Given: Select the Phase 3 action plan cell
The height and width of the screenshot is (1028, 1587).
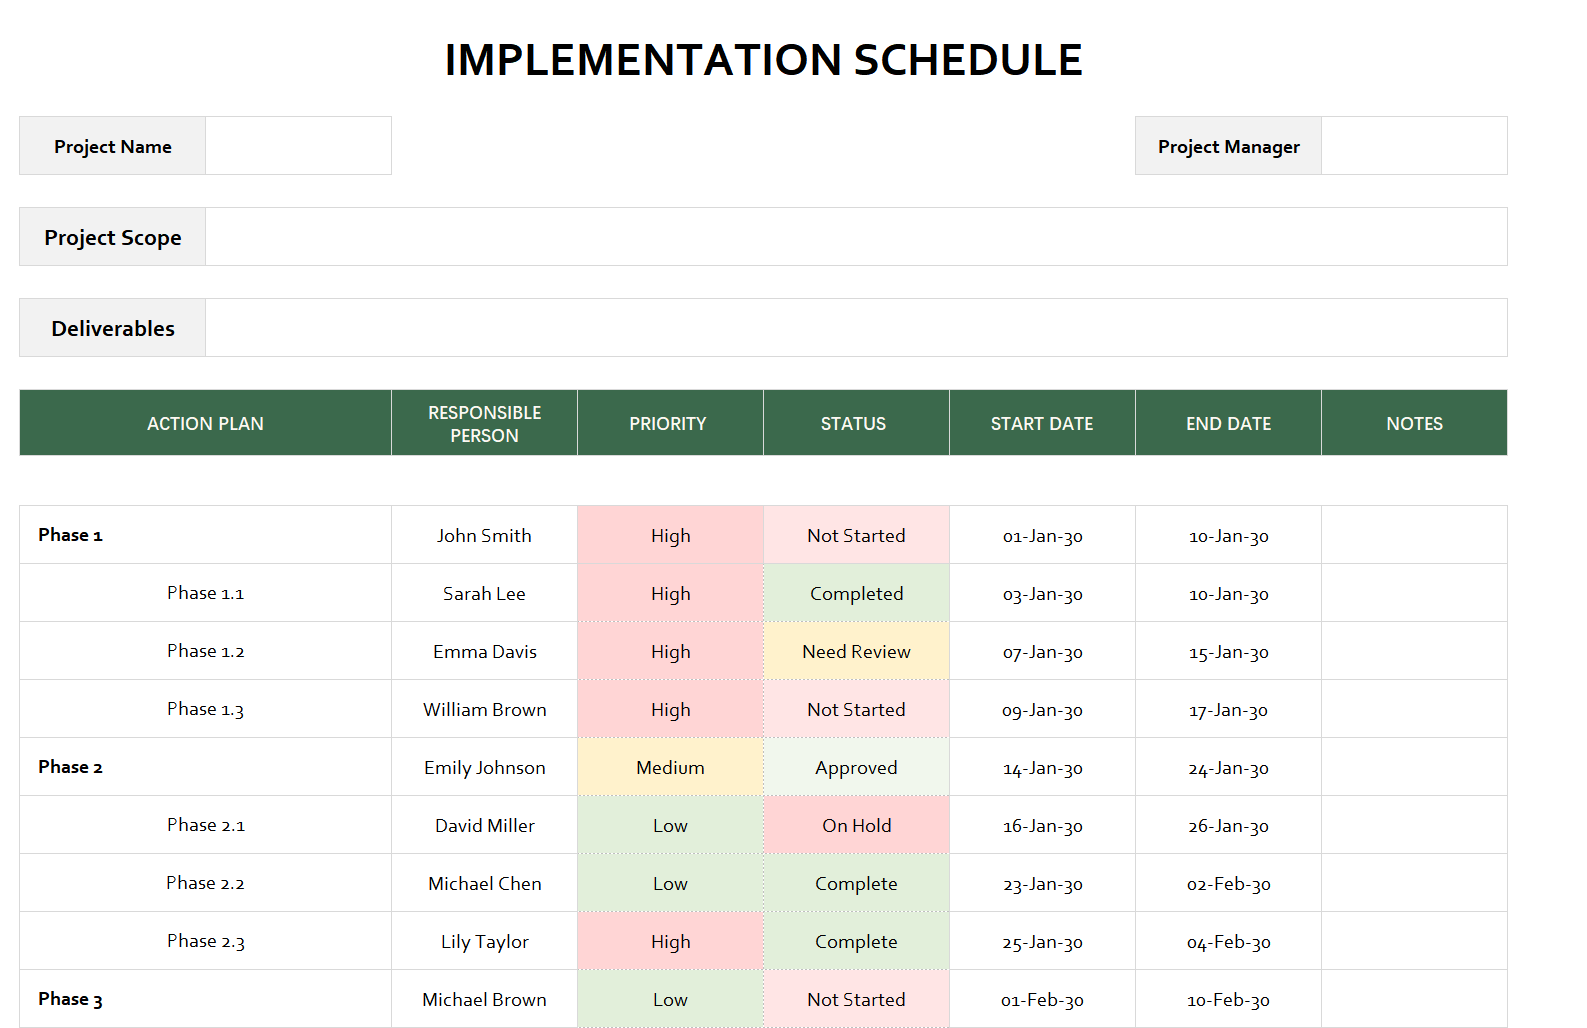Looking at the screenshot, I should tap(205, 999).
